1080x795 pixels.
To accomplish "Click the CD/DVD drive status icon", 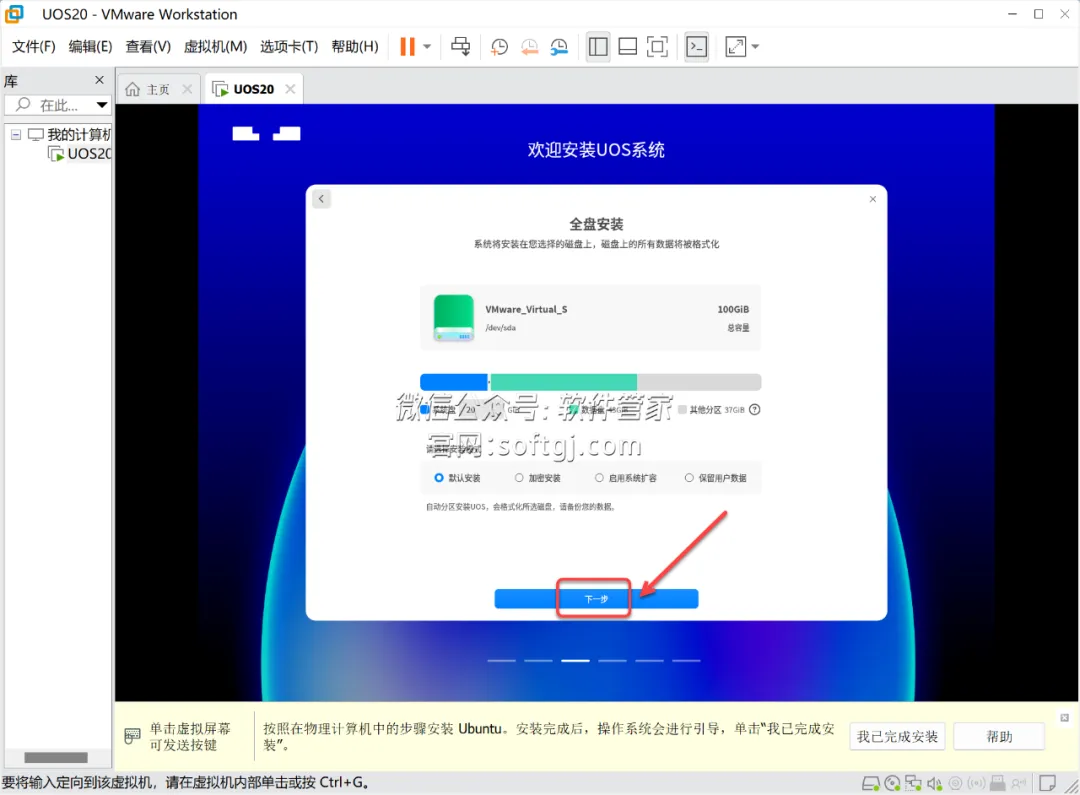I will point(892,783).
